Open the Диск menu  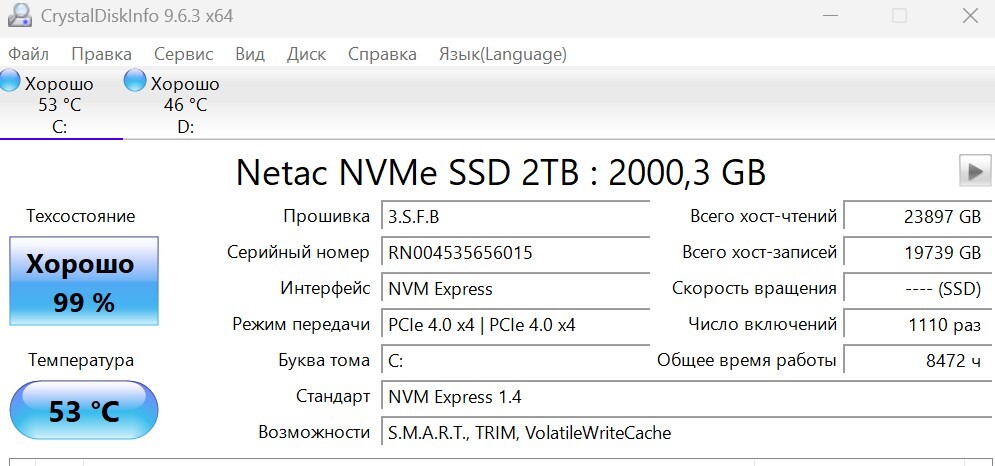click(306, 55)
